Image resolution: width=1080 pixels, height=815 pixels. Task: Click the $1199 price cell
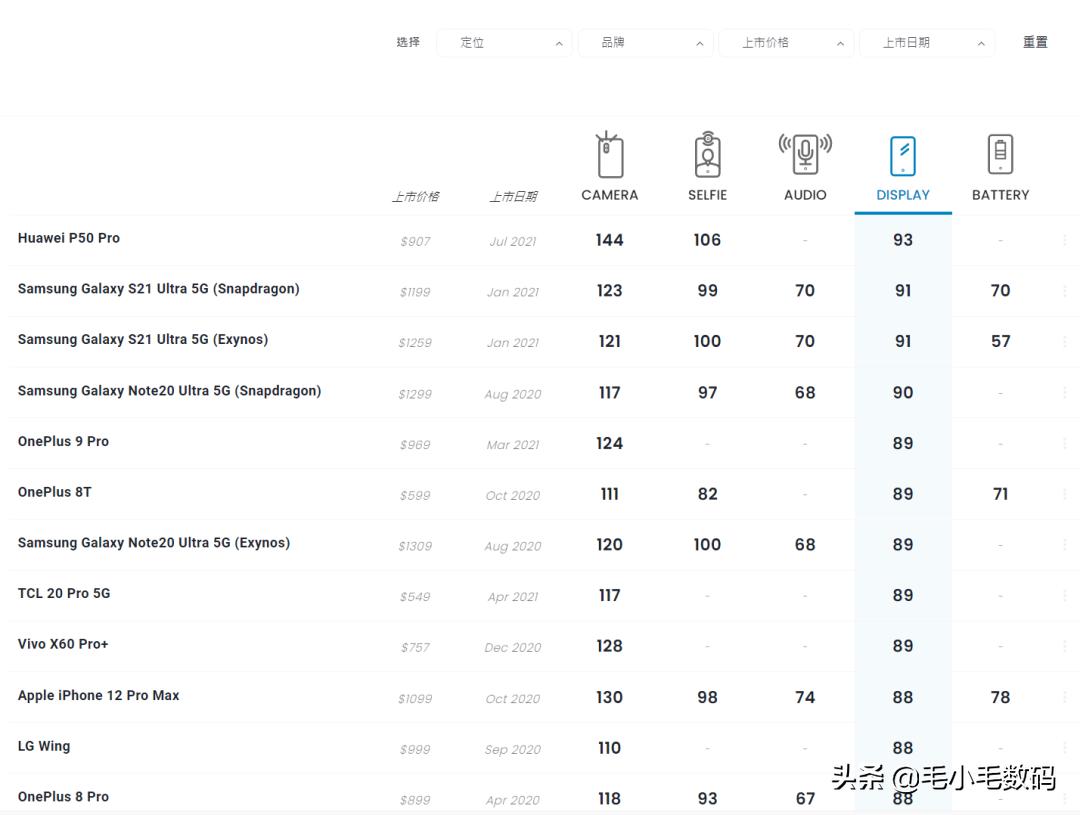pos(415,292)
